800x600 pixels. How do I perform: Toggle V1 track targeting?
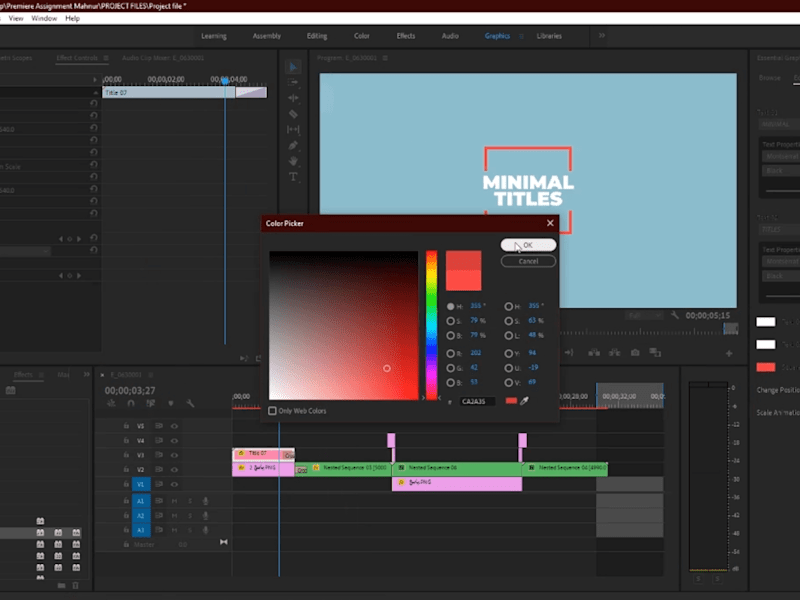(x=141, y=484)
